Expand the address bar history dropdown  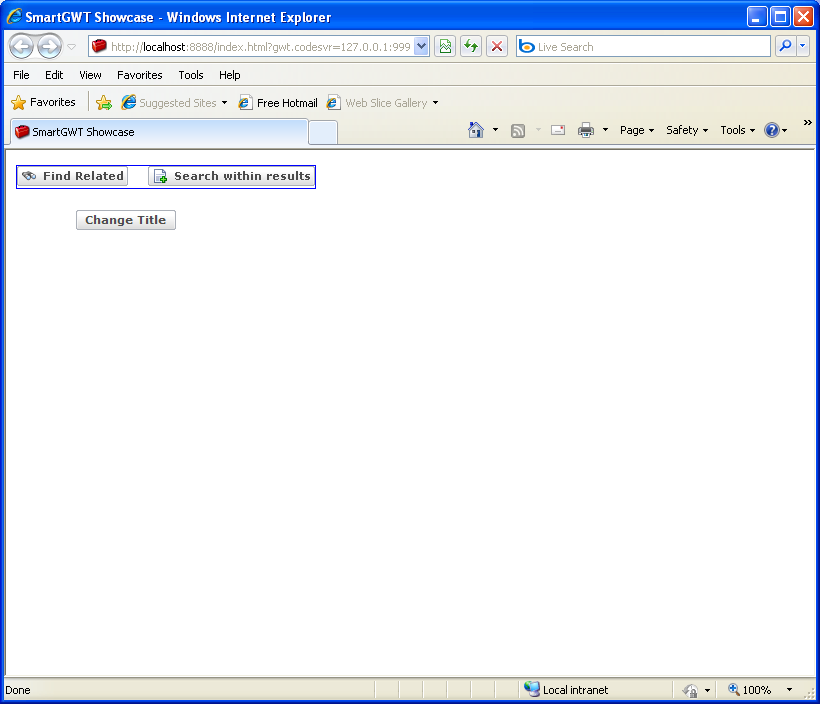421,47
